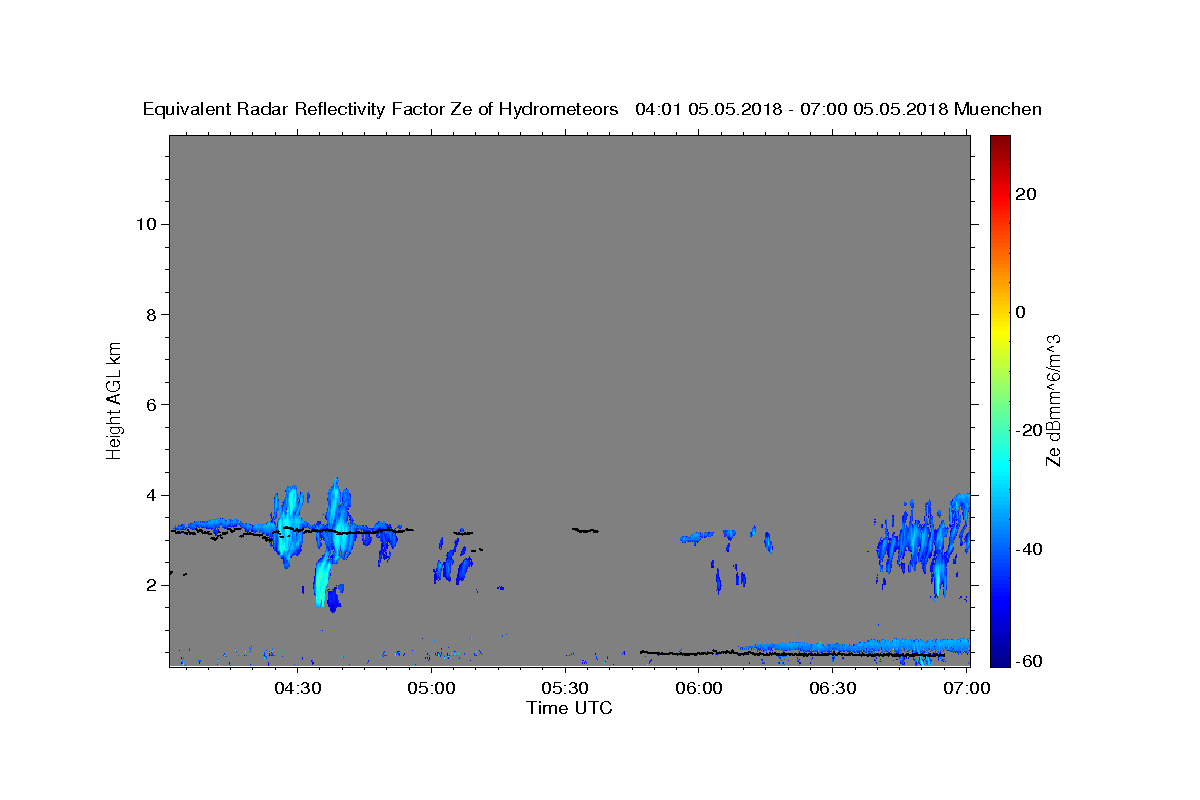This screenshot has width=1200, height=800.
Task: Click the colorbar label '-40'
Action: click(x=1030, y=548)
